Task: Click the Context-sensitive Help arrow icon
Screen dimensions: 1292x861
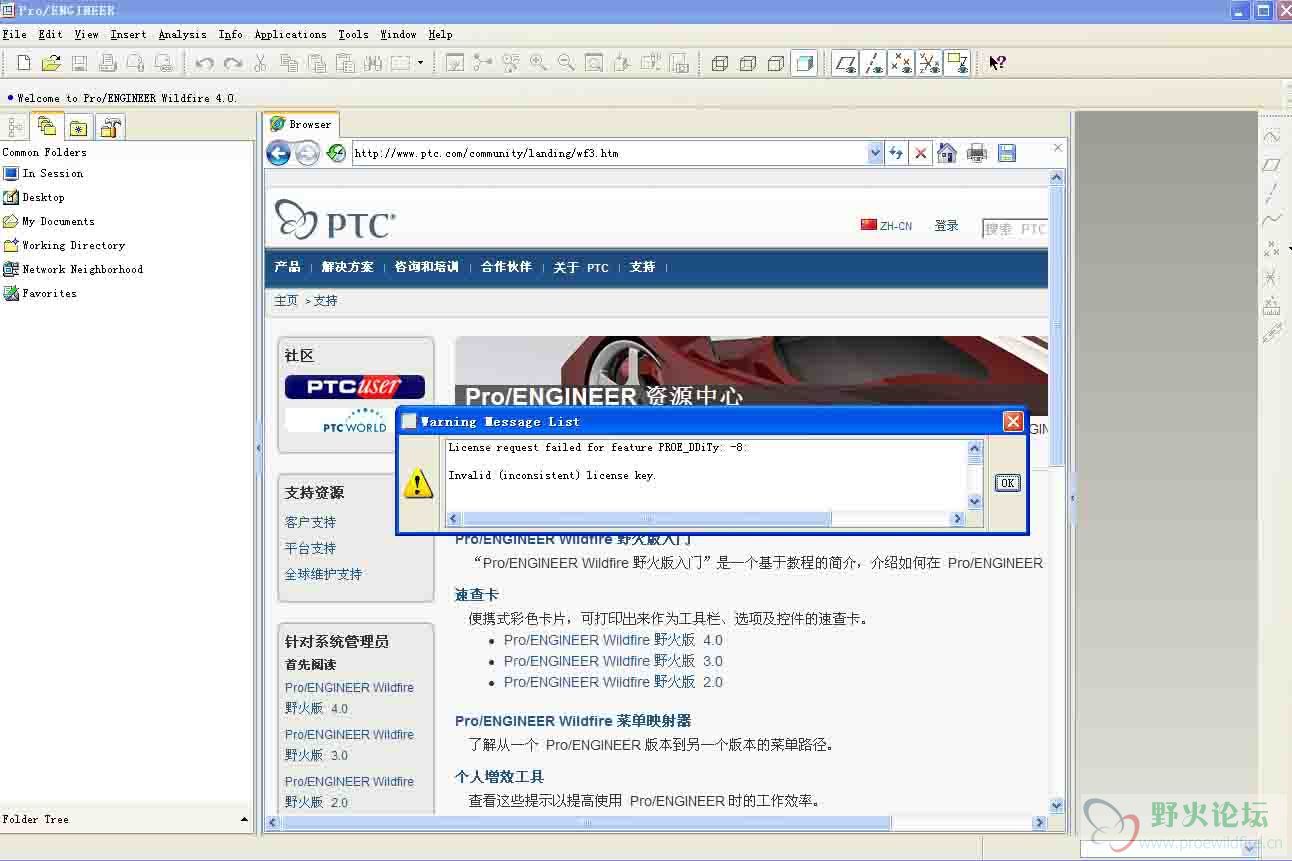Action: pos(997,63)
